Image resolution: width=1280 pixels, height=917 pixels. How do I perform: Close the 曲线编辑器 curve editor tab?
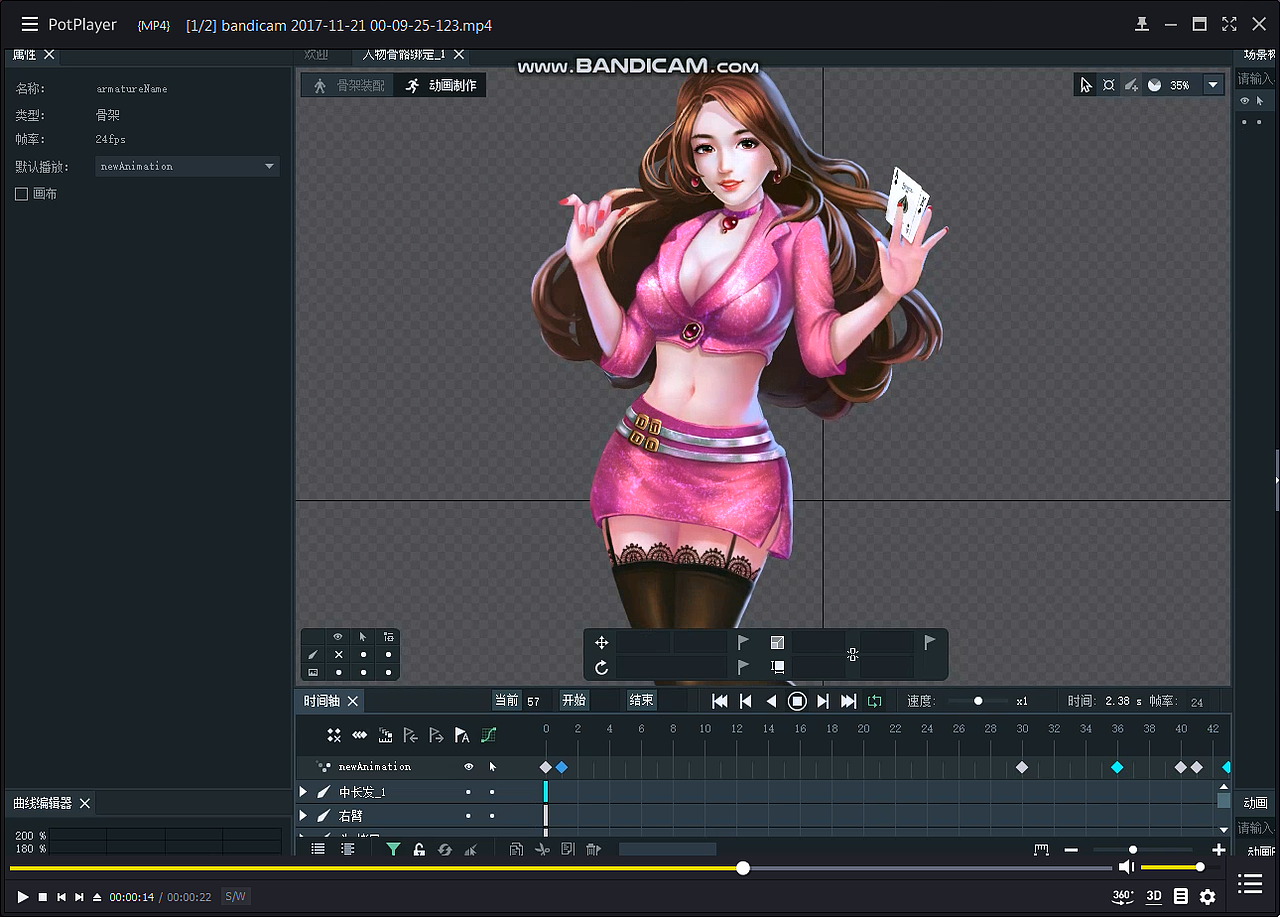[85, 804]
